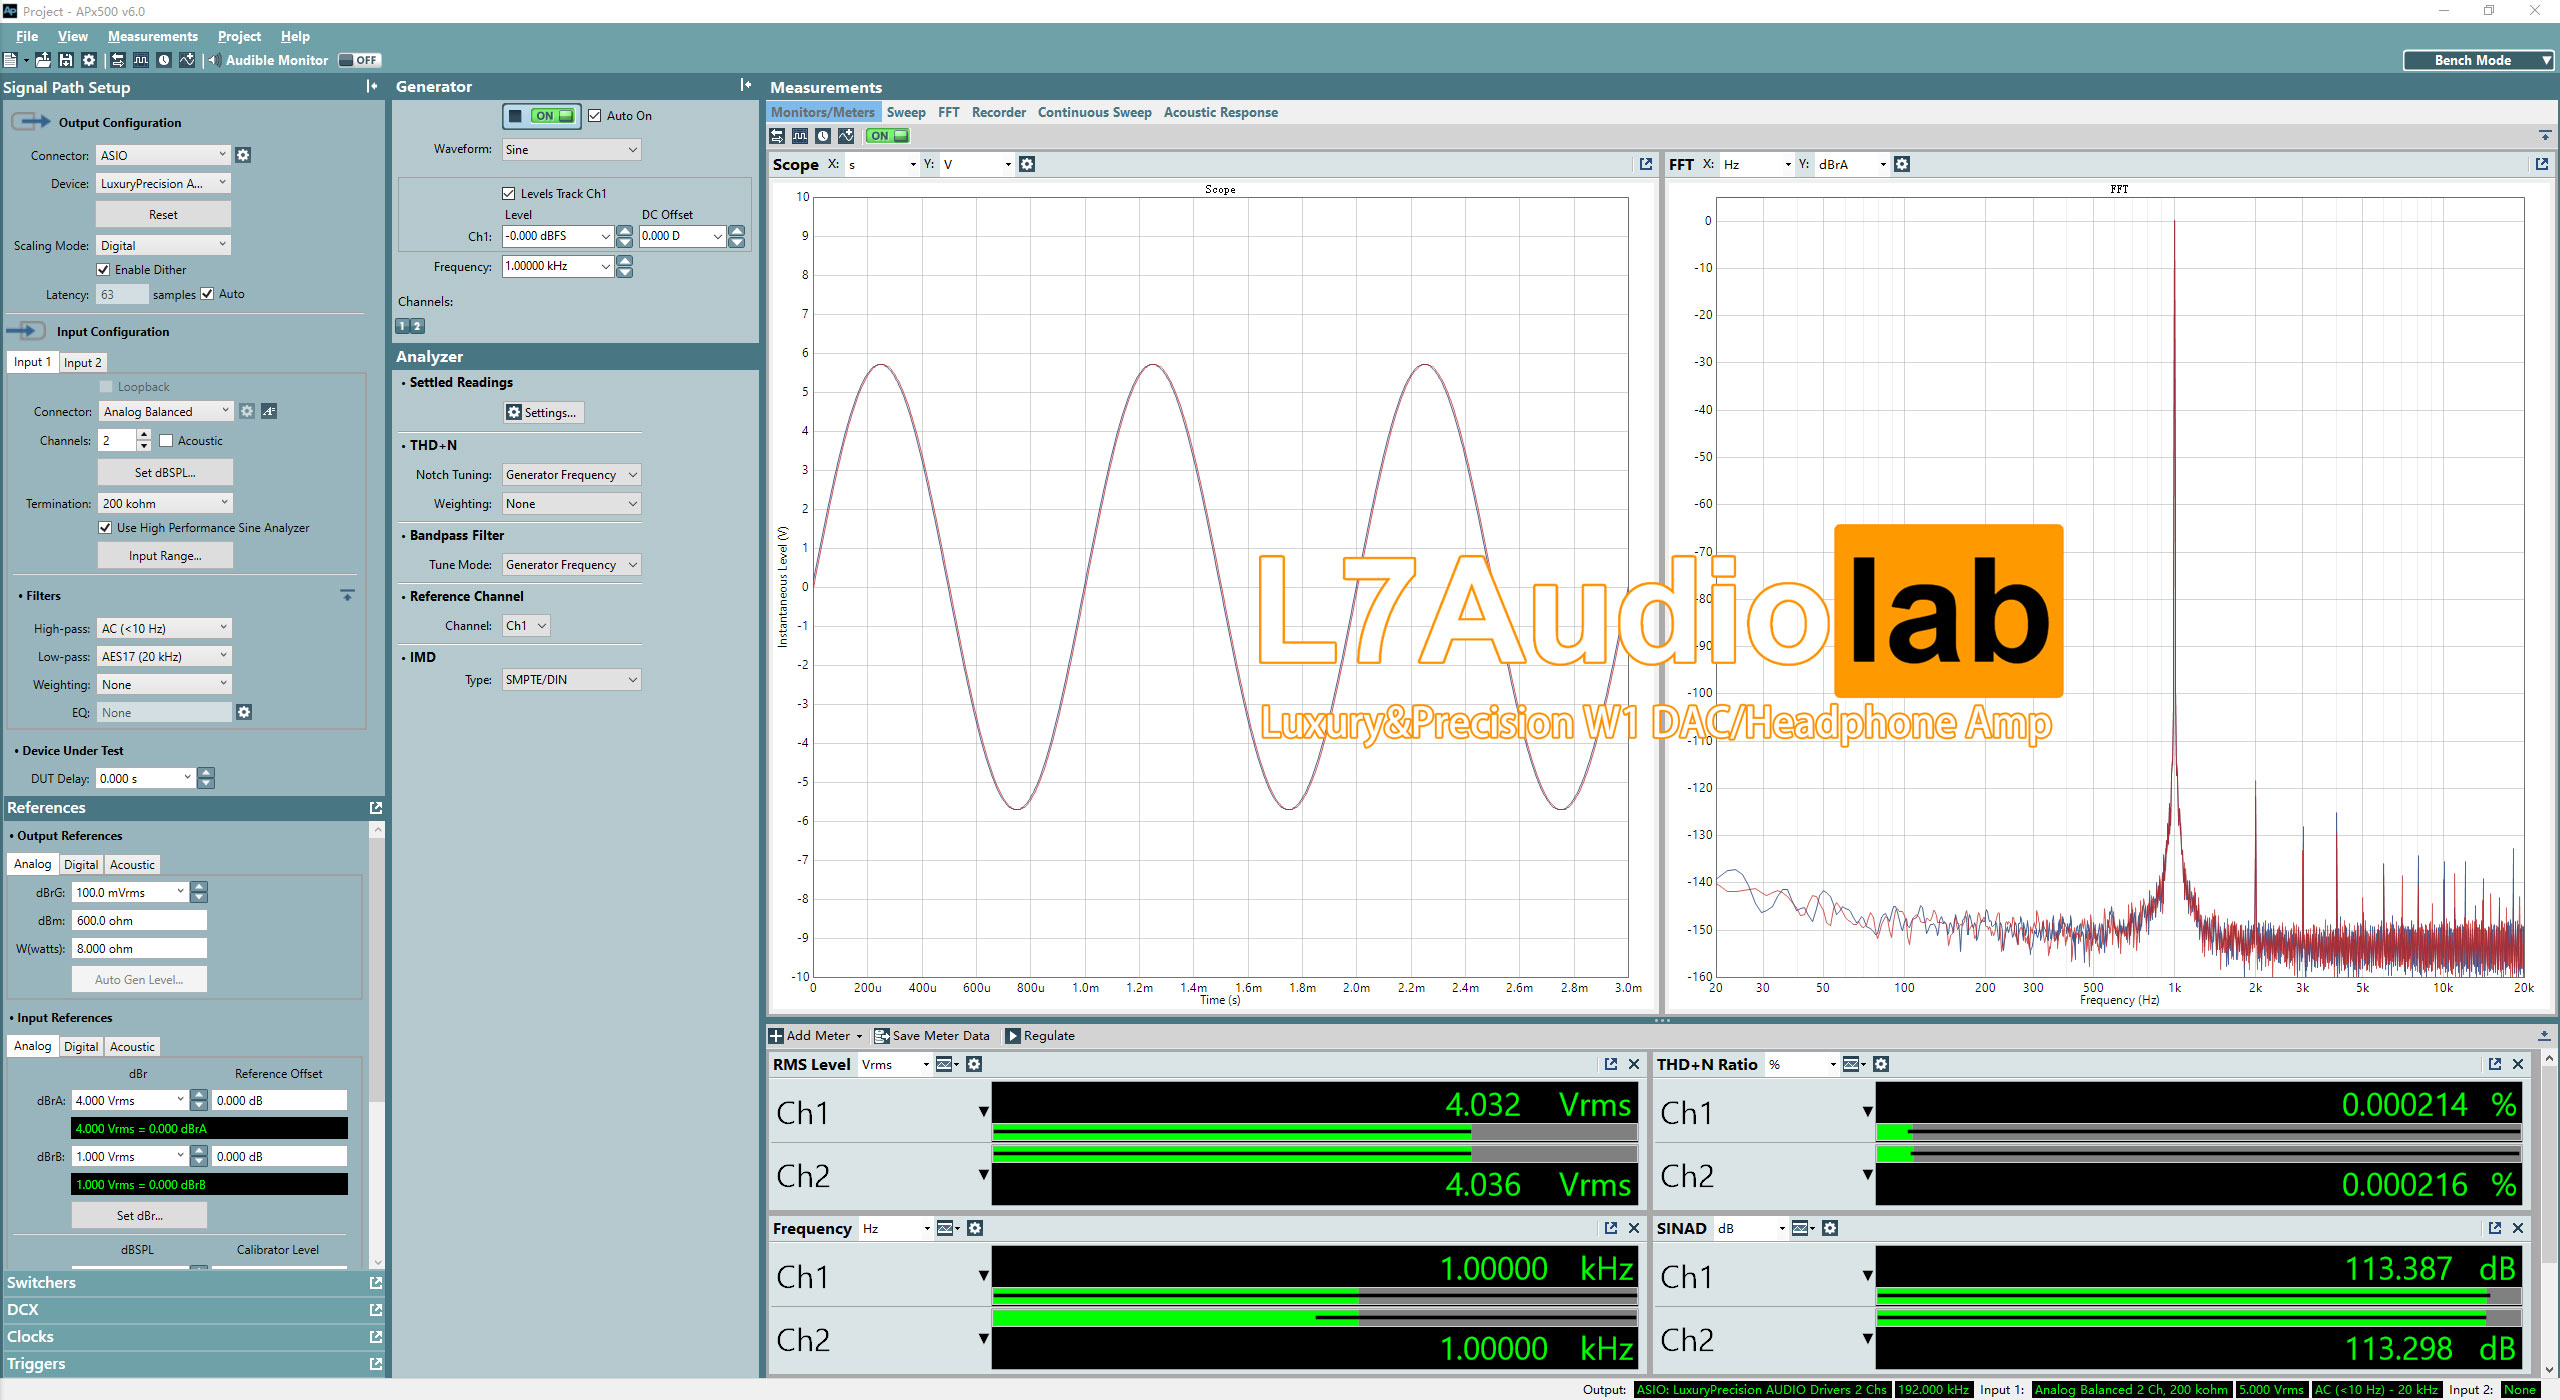The height and width of the screenshot is (1400, 2560).
Task: Uncheck the latency Auto checkbox
Action: [x=207, y=294]
